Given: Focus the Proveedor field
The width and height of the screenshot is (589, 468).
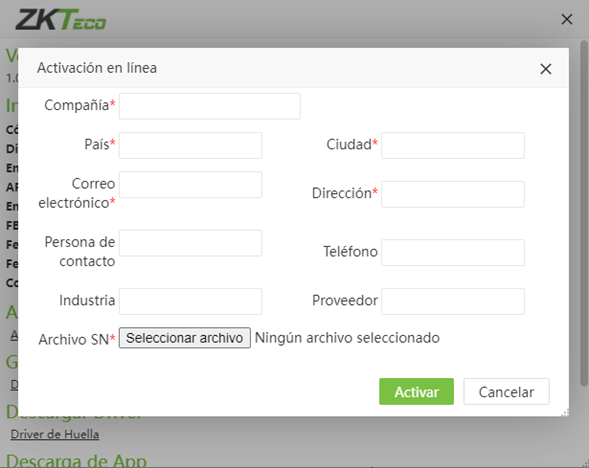Looking at the screenshot, I should point(453,301).
